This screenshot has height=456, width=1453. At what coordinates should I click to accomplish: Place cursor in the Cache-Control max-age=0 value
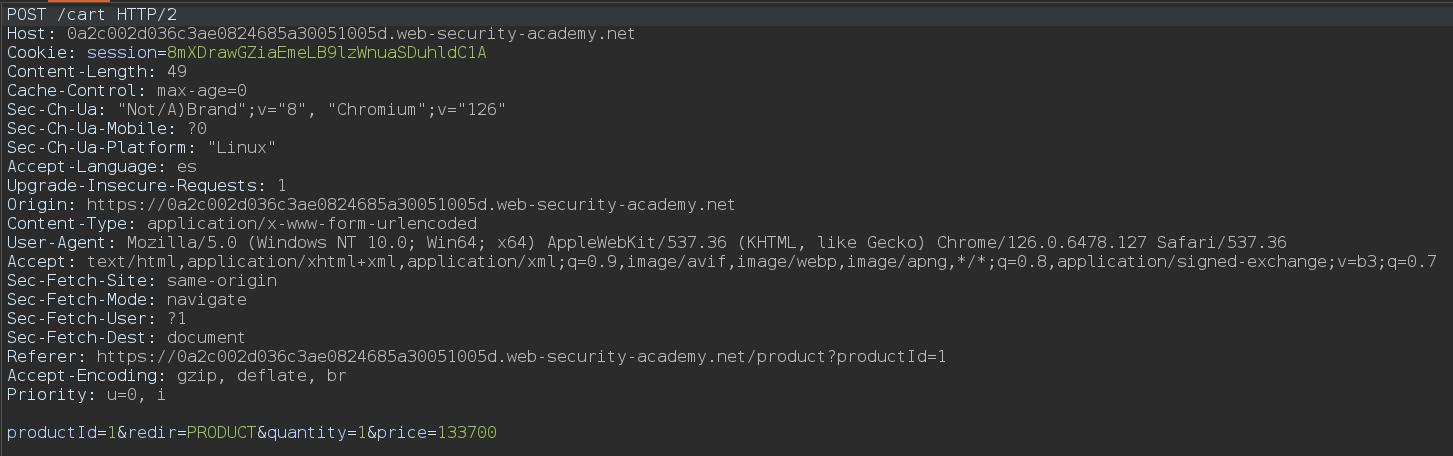(202, 90)
